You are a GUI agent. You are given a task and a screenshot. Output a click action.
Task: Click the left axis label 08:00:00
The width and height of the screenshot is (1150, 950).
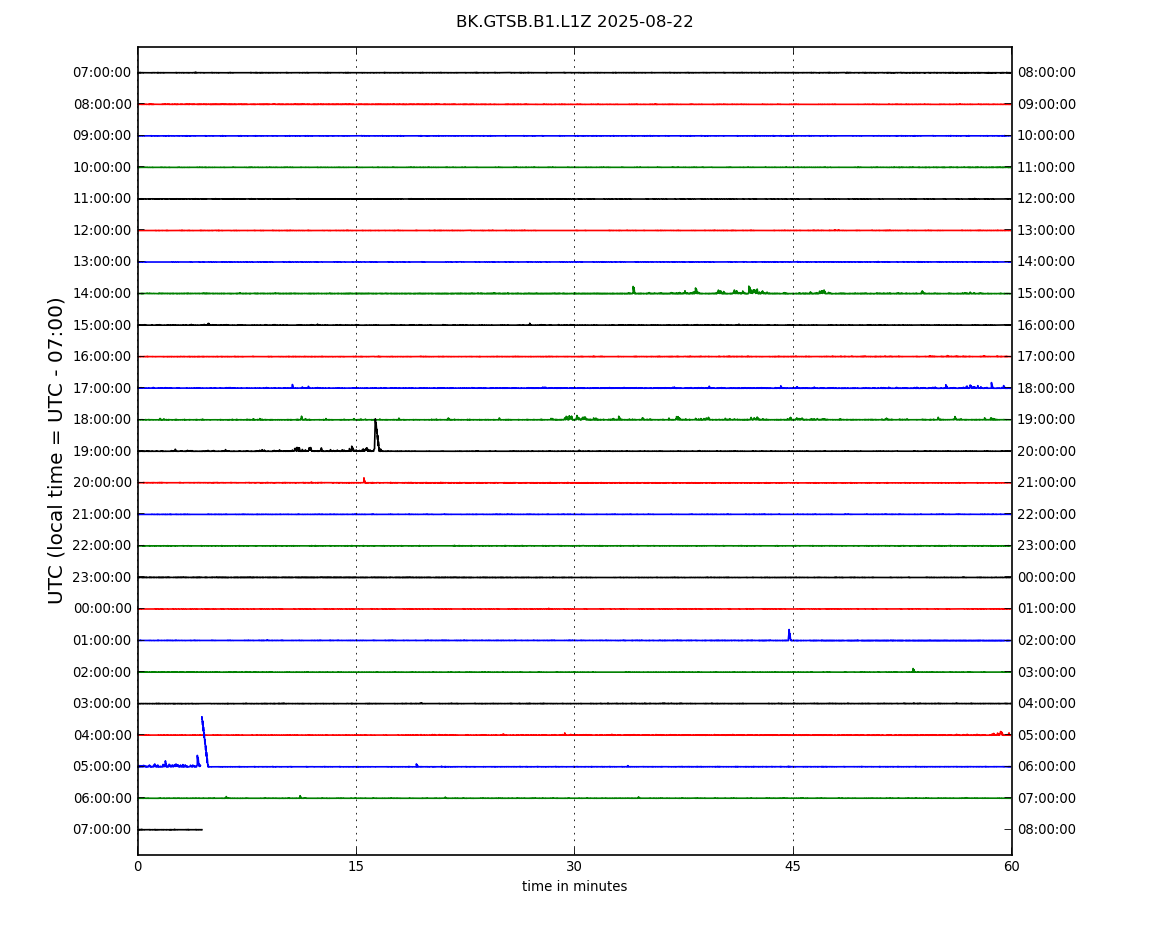102,104
